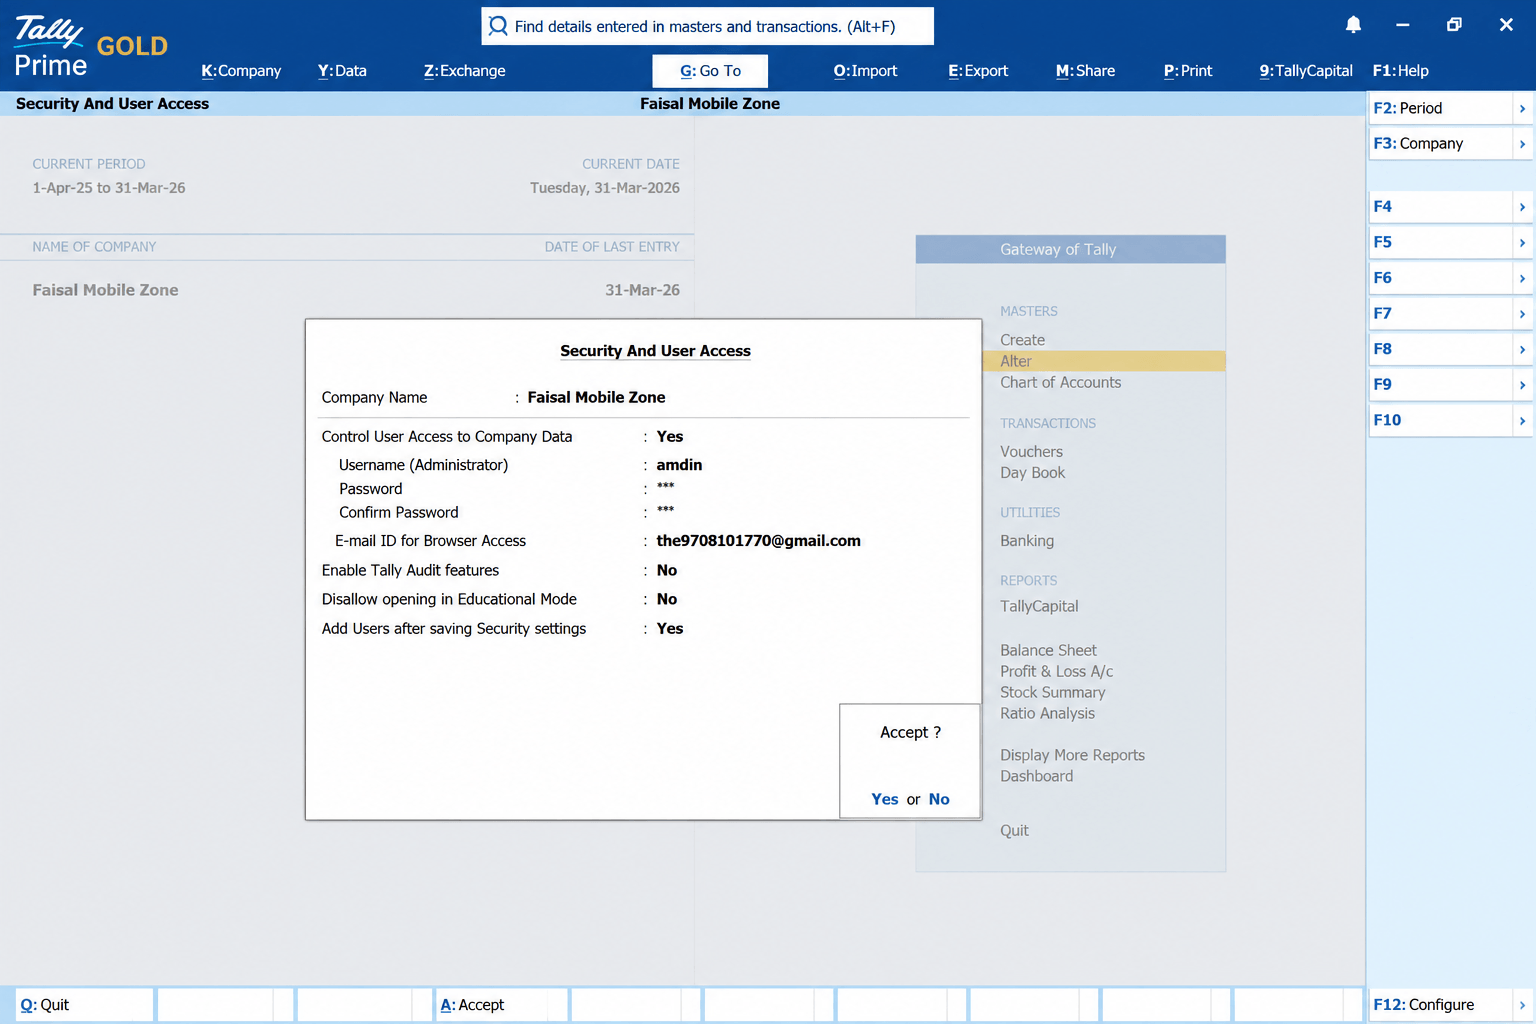Open the M: Share menu
The width and height of the screenshot is (1536, 1024).
click(1085, 71)
